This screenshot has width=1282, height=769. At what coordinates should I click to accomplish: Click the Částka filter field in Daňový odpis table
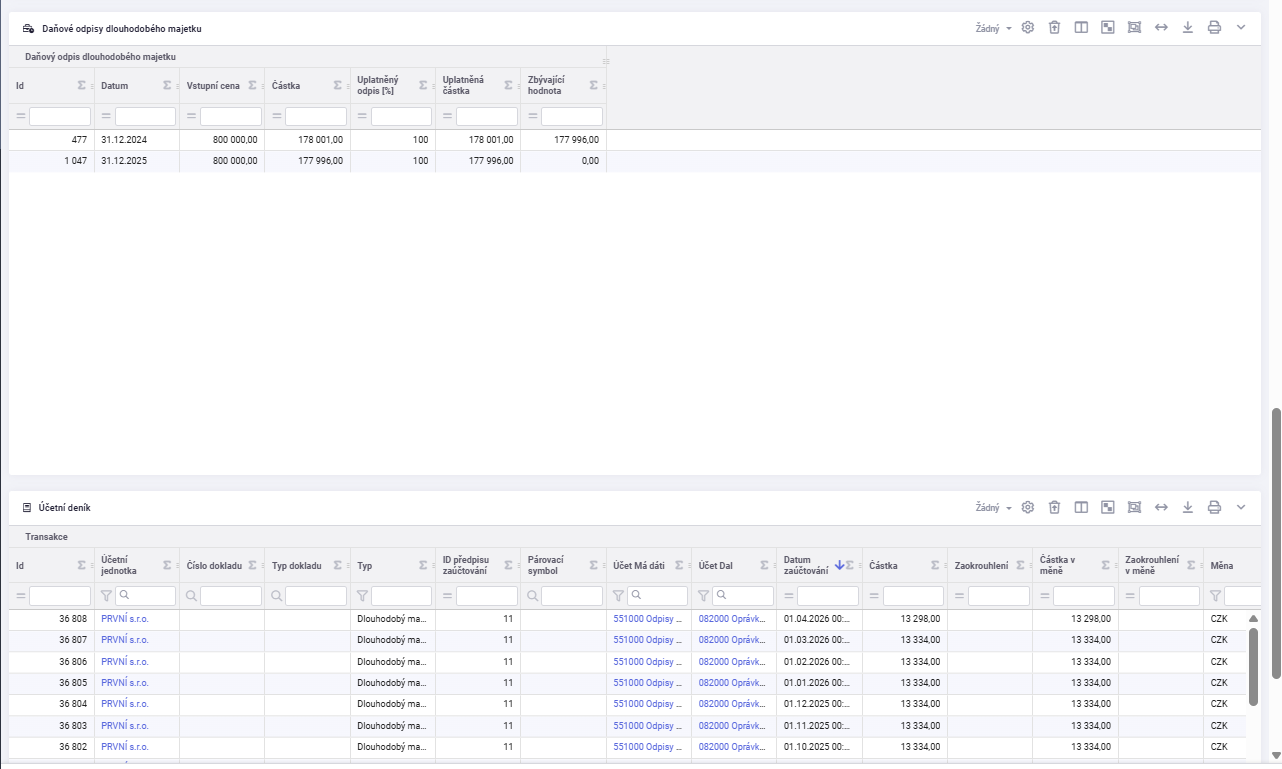pos(316,117)
